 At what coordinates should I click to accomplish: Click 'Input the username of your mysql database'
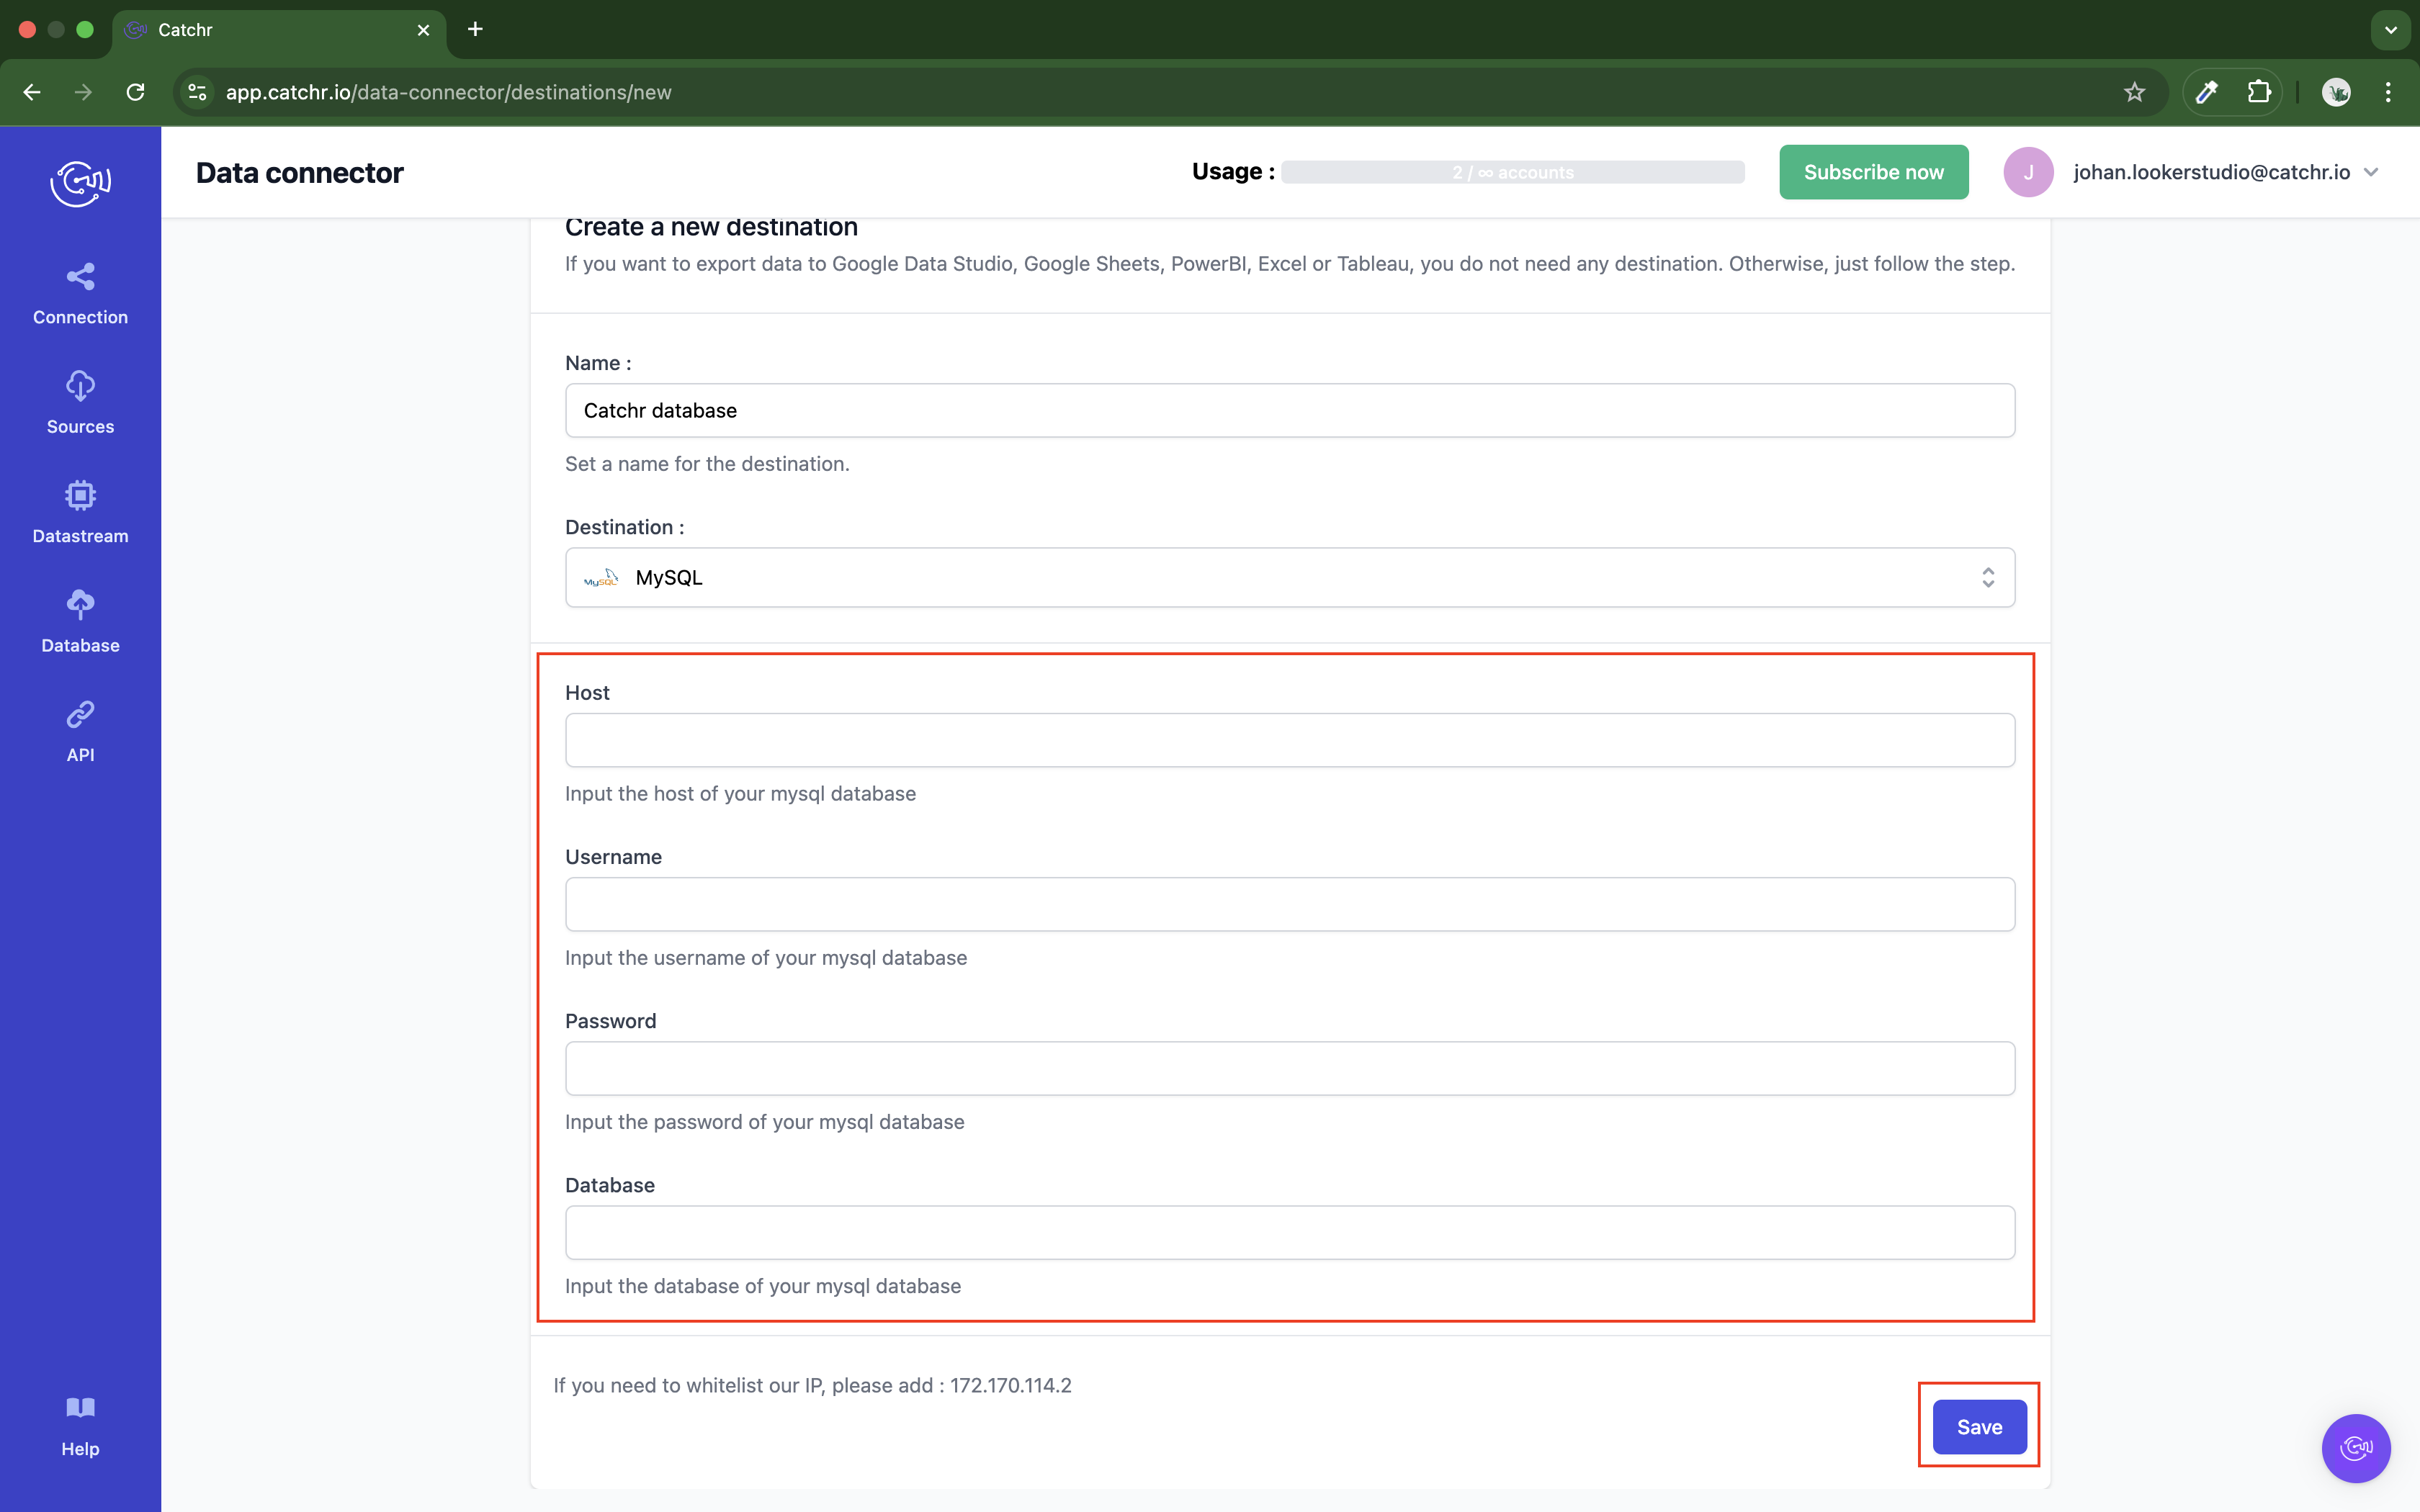click(766, 958)
